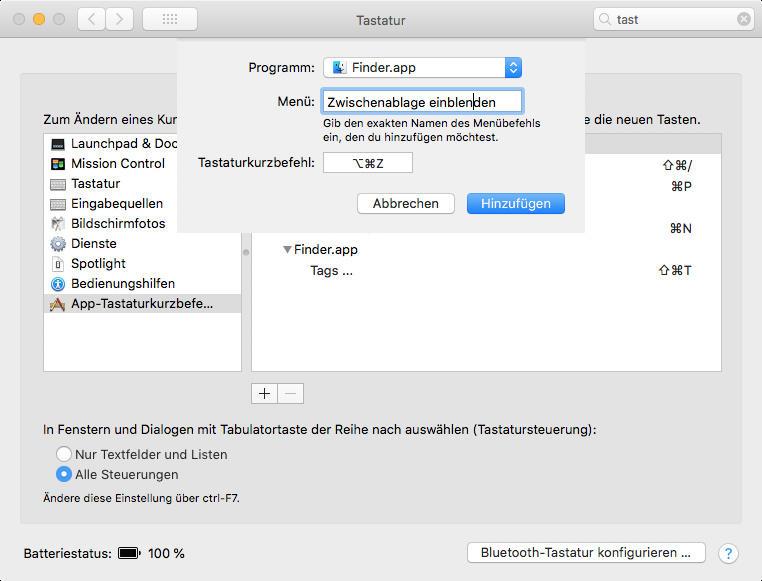Viewport: 762px width, 581px height.
Task: Select Spotlight category
Action: pyautogui.click(x=142, y=264)
